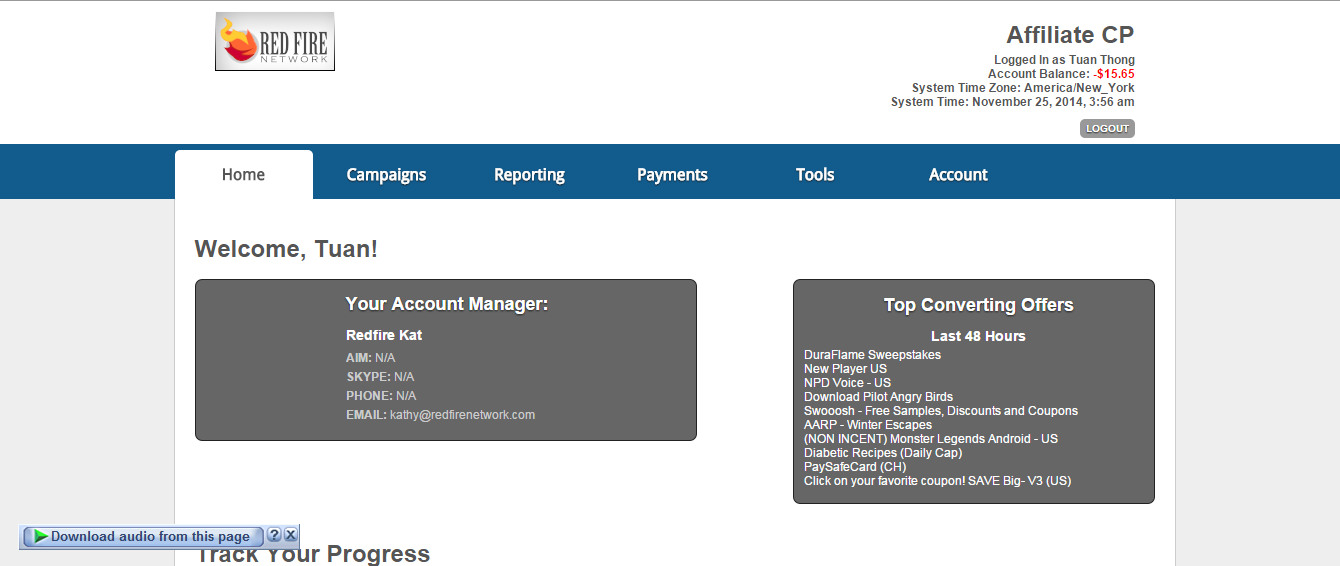Click the Top Converting Offers heading
Screen dimensions: 1340x566
[978, 305]
